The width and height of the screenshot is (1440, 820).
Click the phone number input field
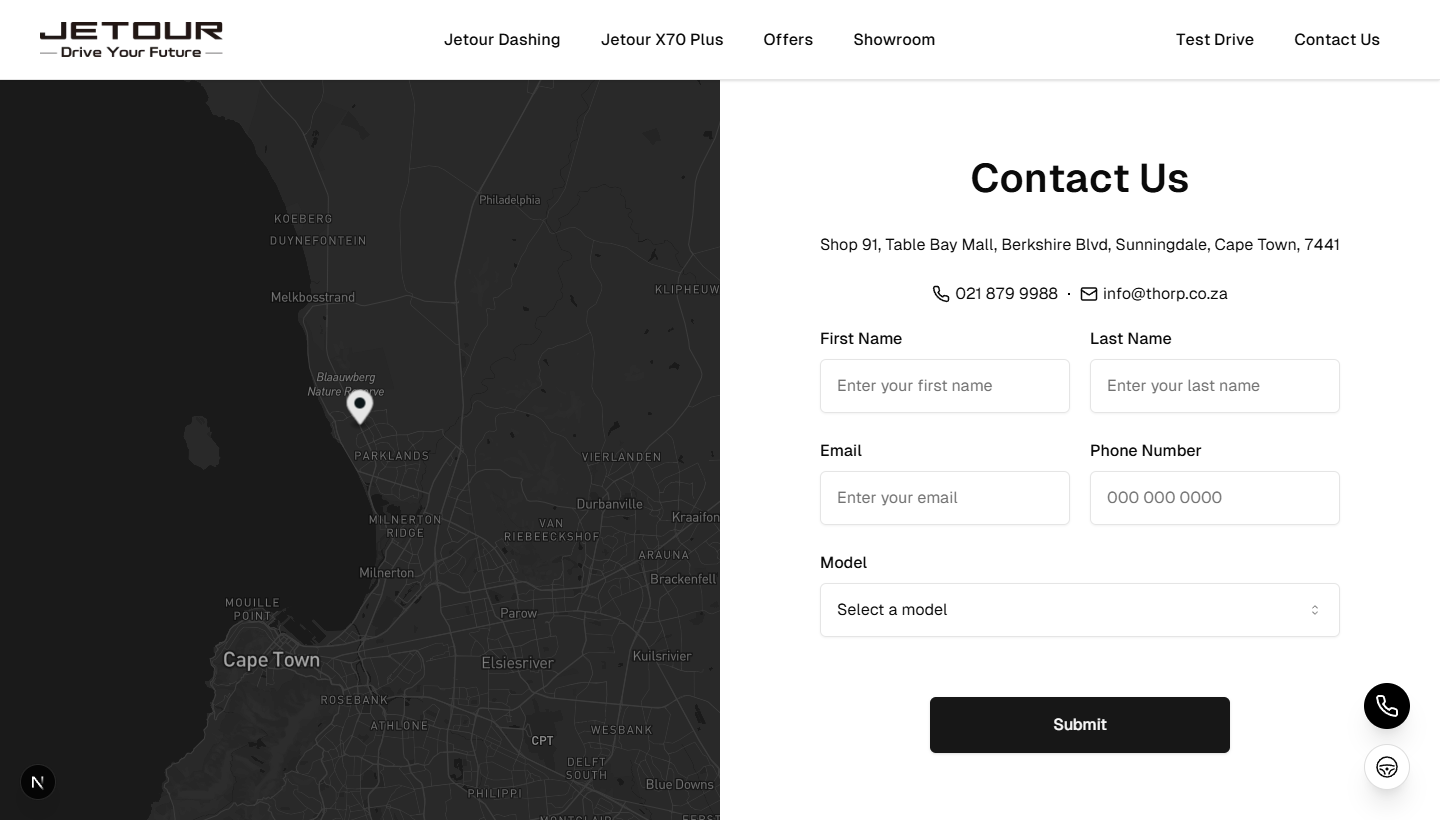(1215, 498)
